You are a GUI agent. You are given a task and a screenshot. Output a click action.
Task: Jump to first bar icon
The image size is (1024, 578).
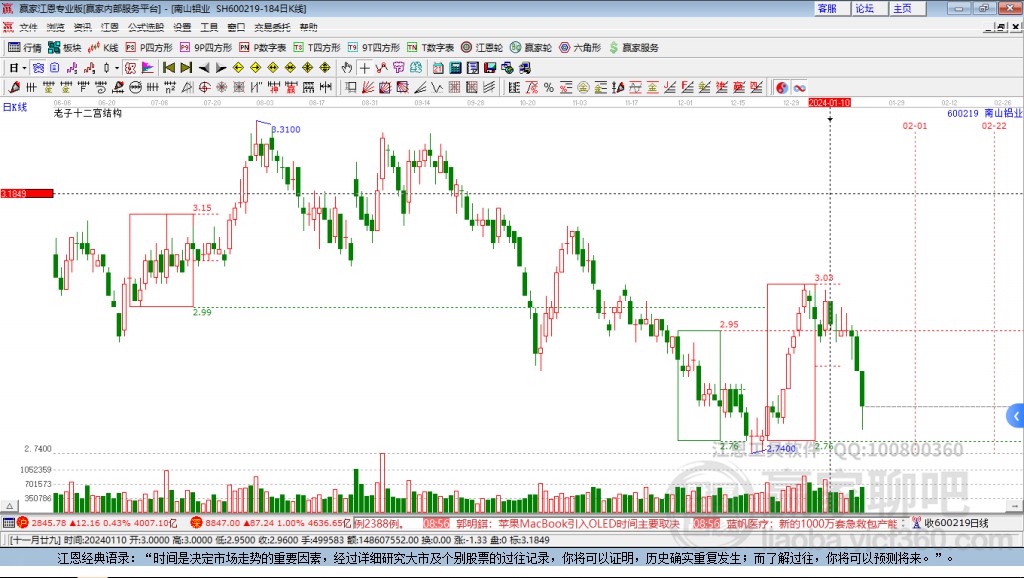click(x=168, y=68)
